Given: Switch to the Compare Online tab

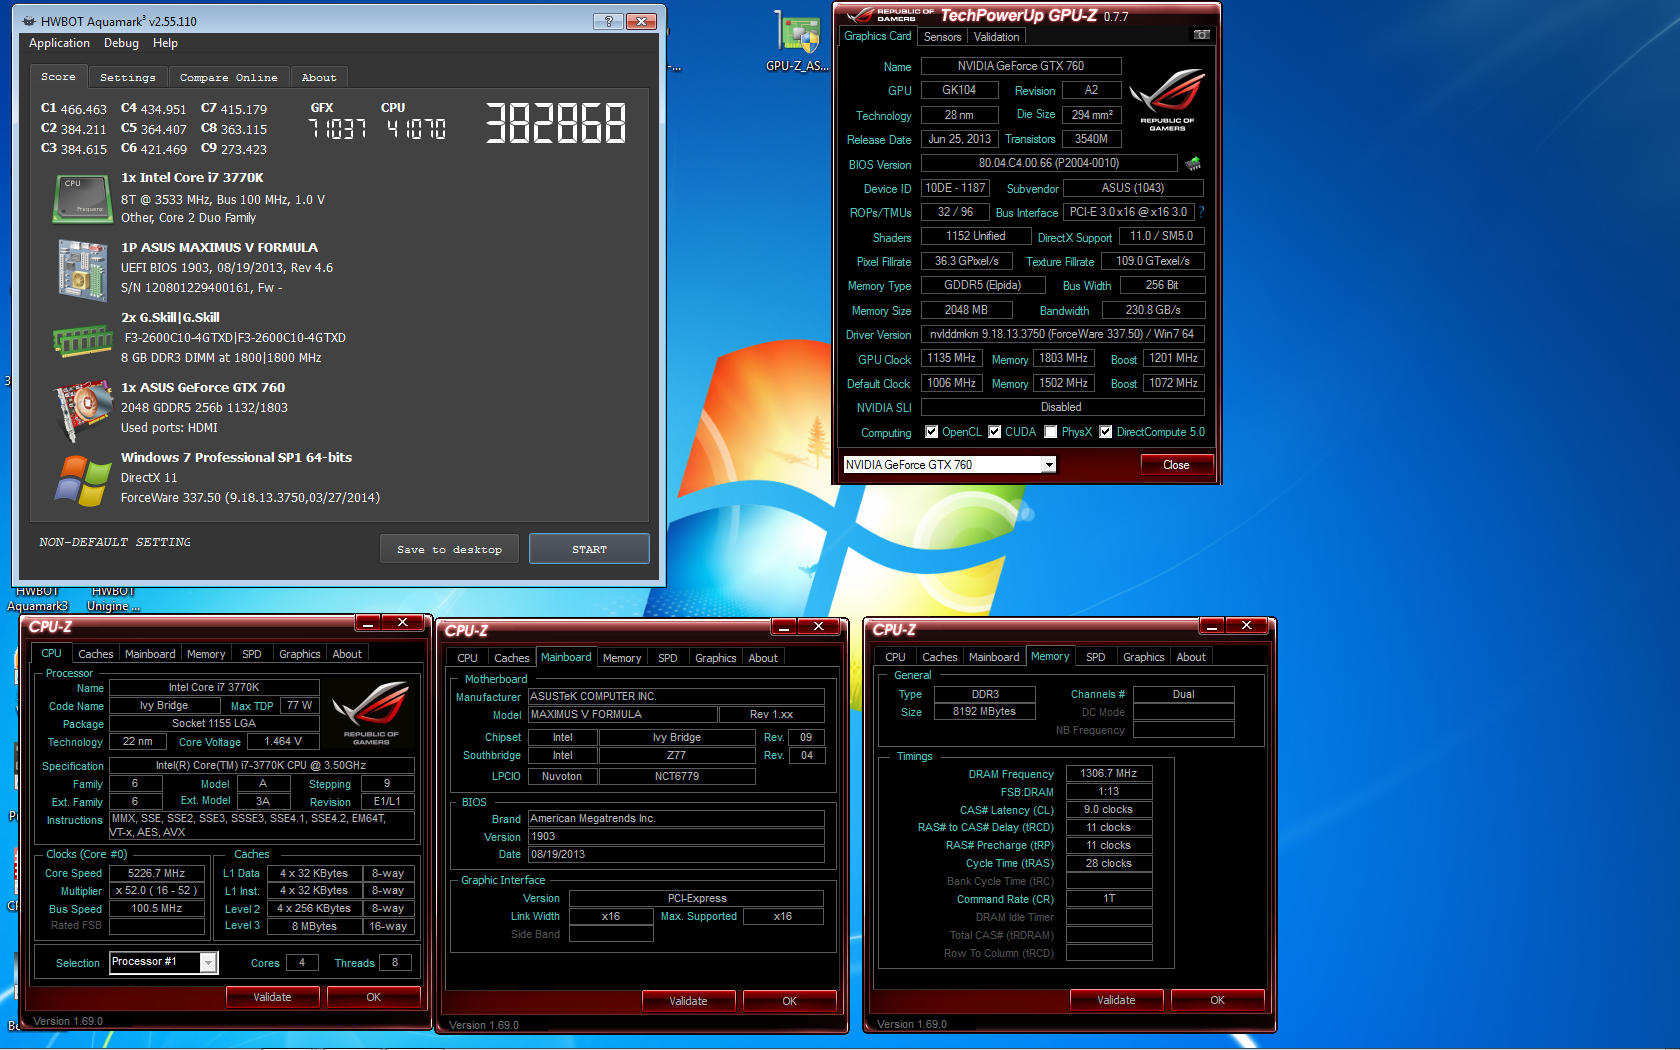Looking at the screenshot, I should pyautogui.click(x=228, y=77).
